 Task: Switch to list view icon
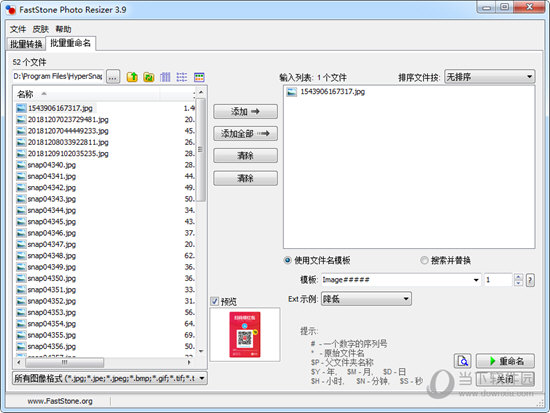click(x=182, y=77)
